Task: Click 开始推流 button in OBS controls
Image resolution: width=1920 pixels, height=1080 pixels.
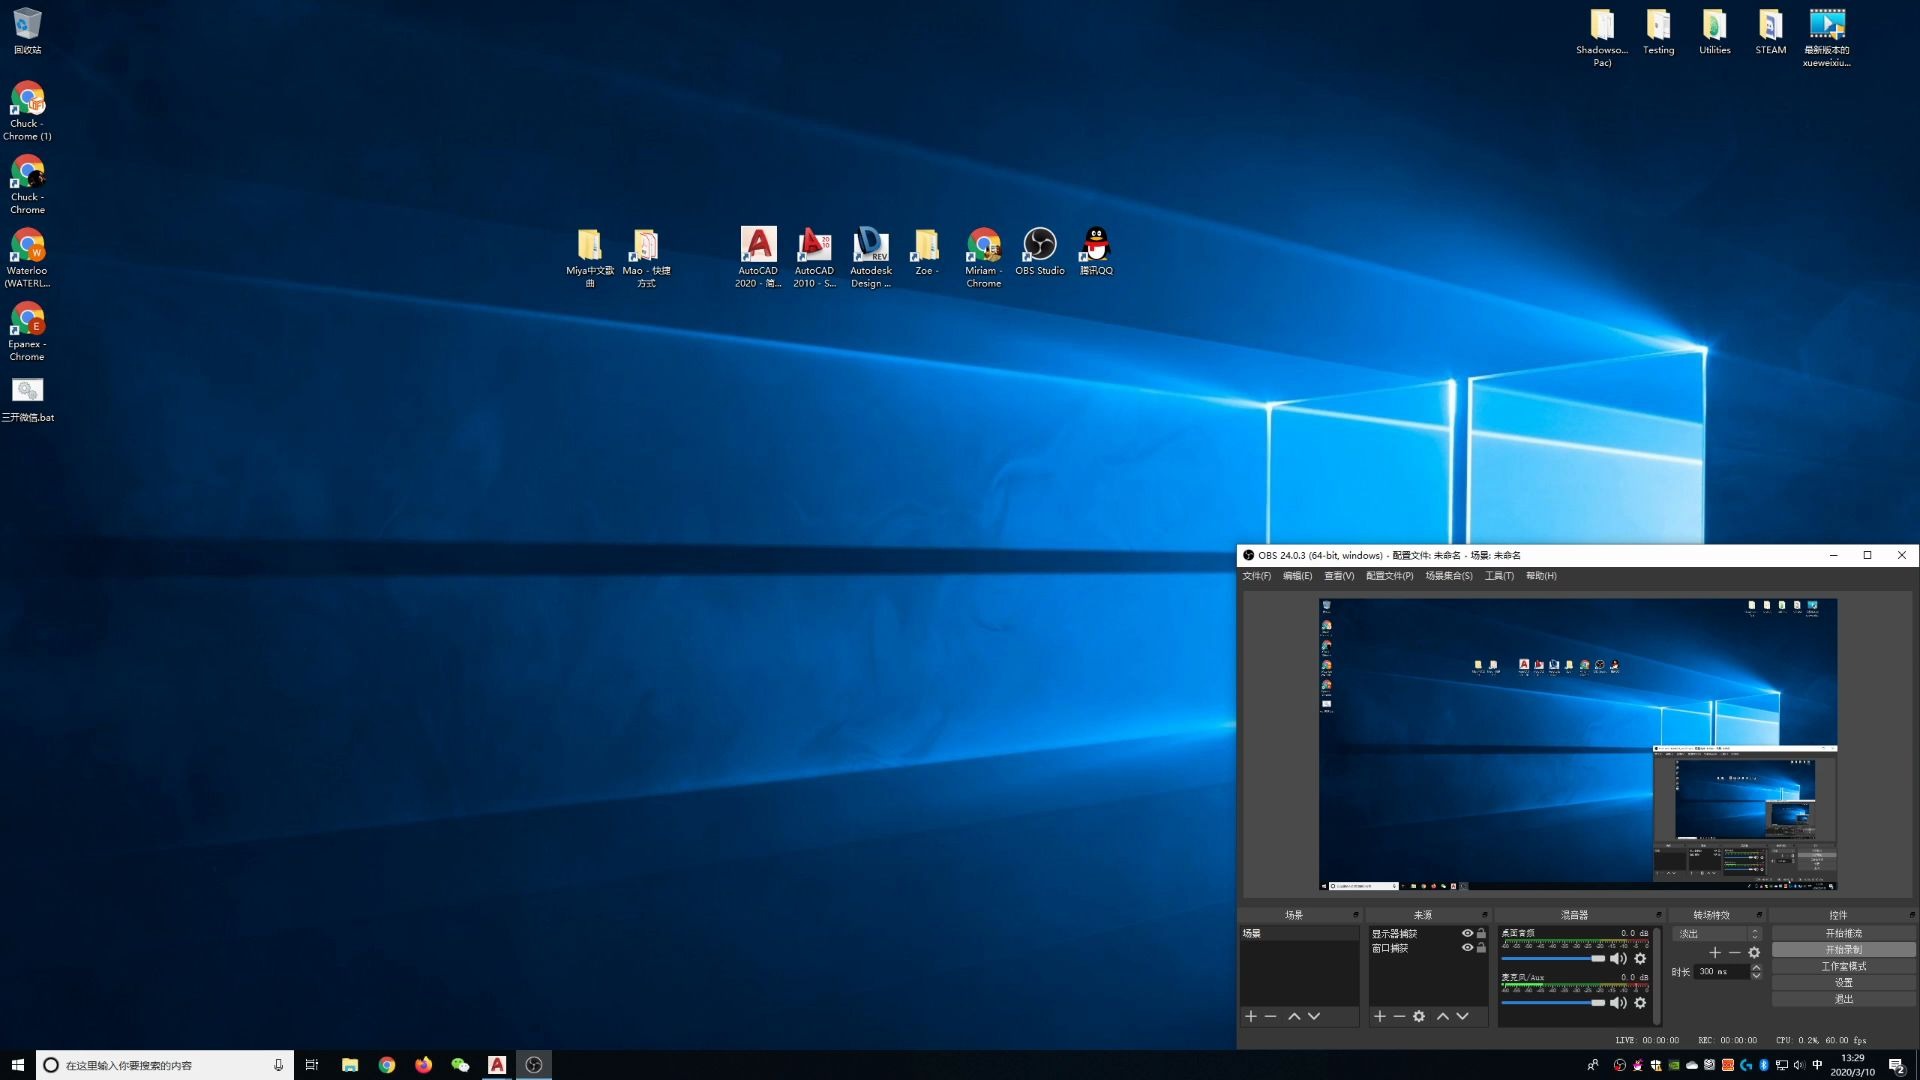Action: point(1842,934)
